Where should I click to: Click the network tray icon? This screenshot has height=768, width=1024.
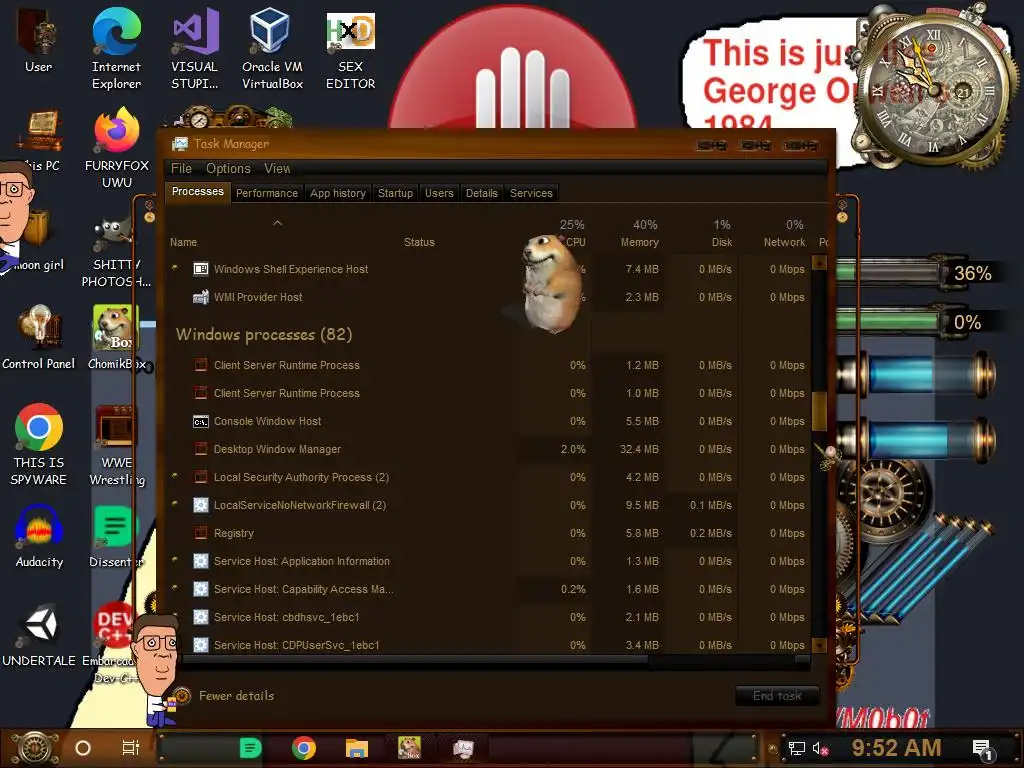796,748
